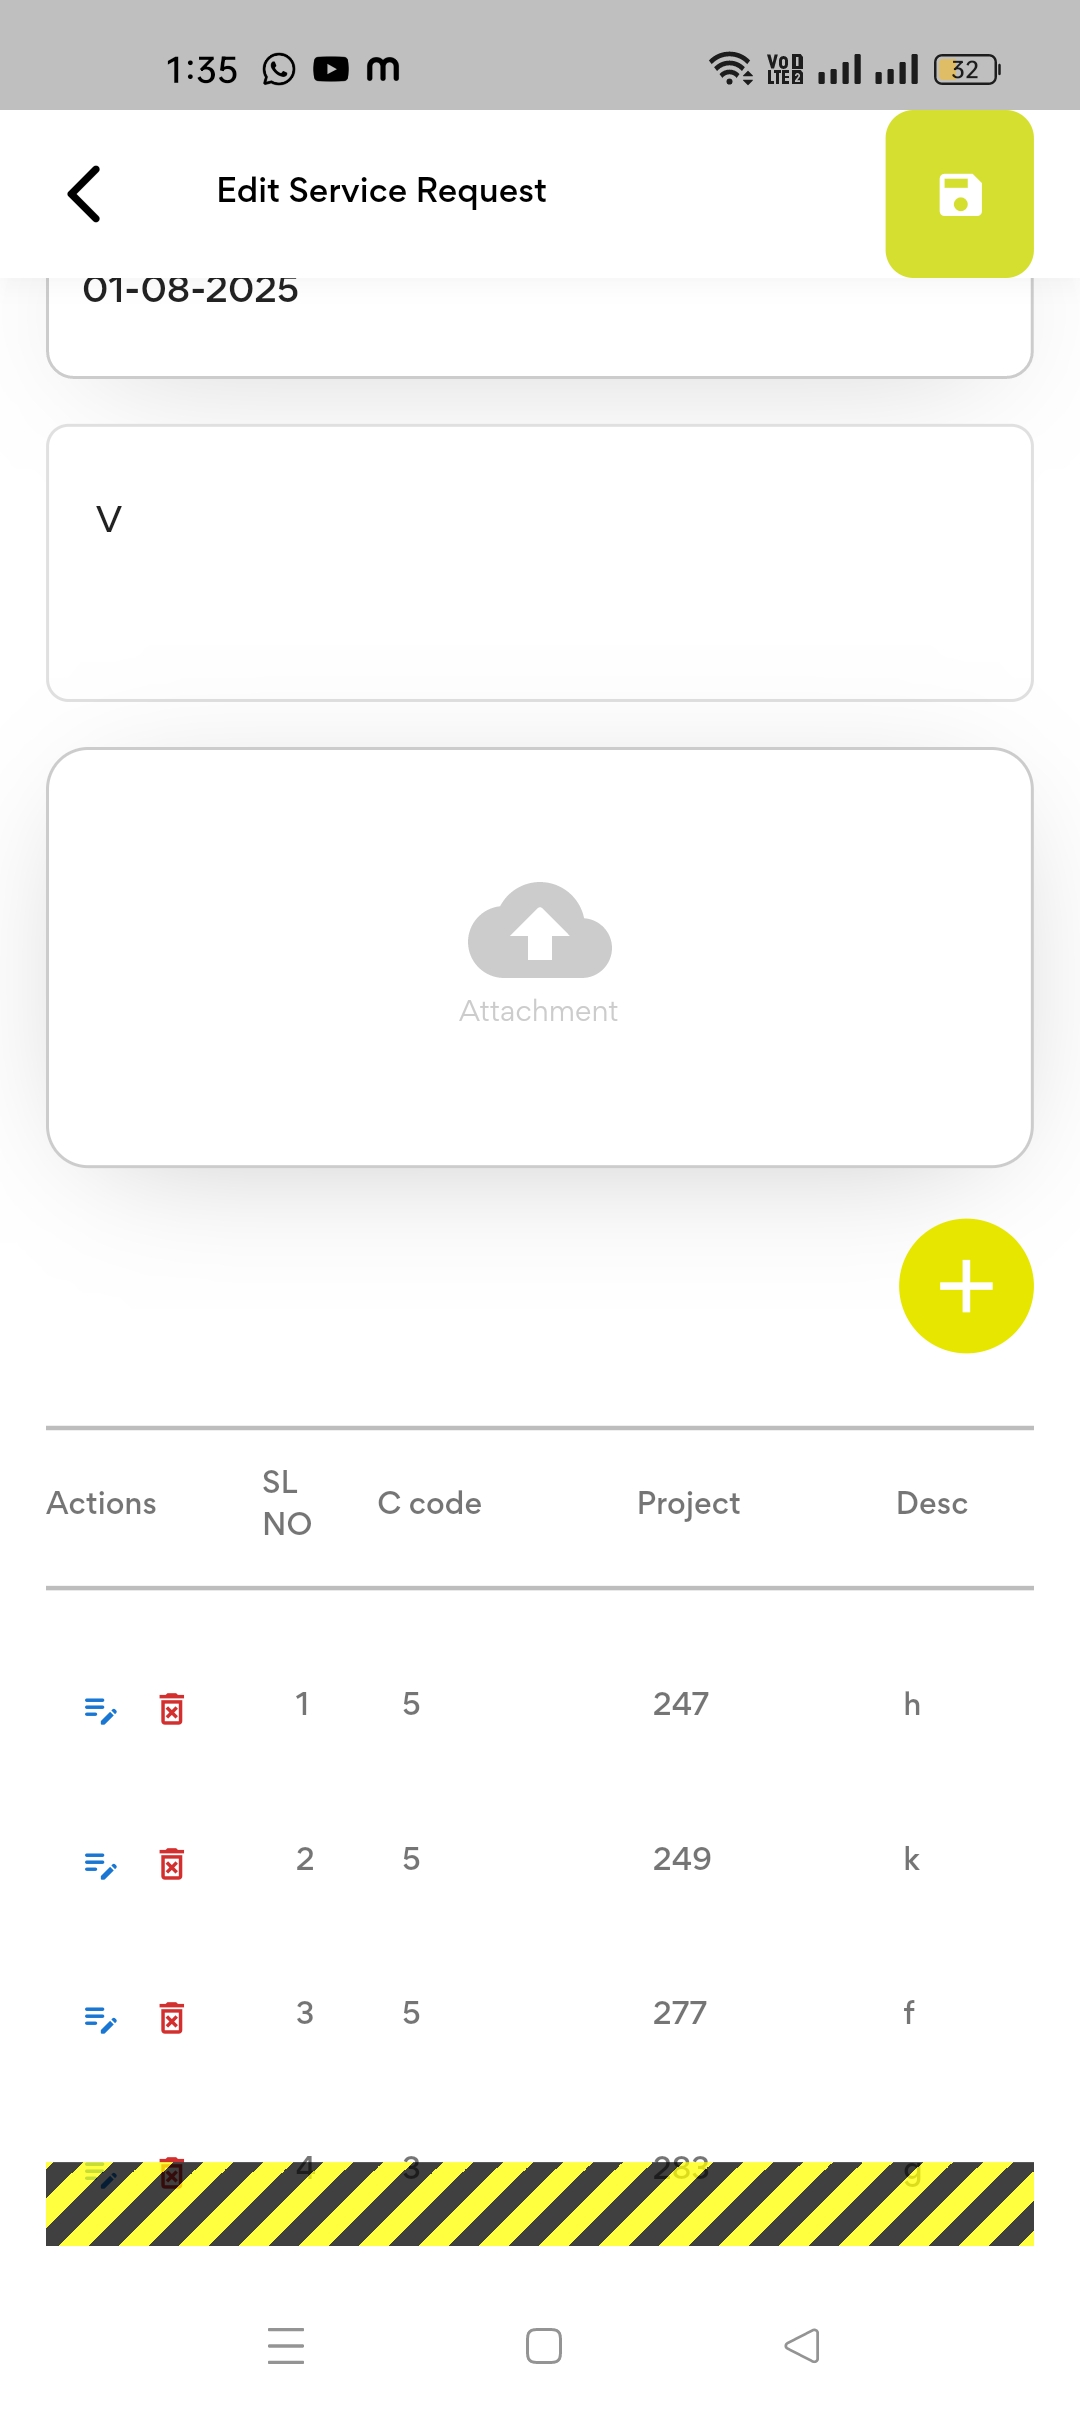The image size is (1080, 2412).
Task: Tap the C code column header
Action: (430, 1504)
